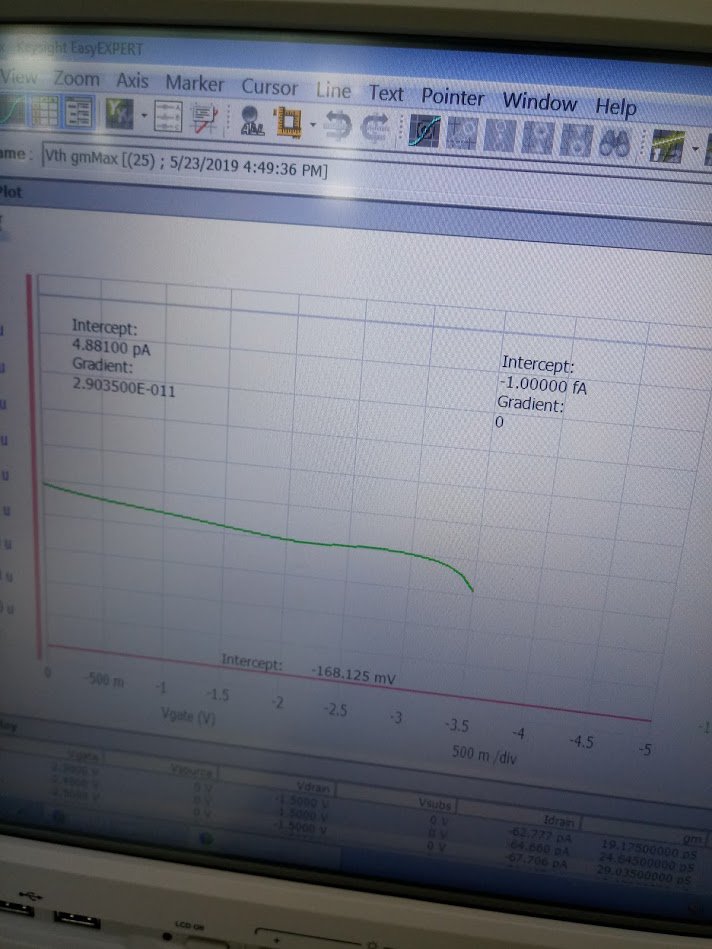Viewport: 712px width, 949px height.
Task: Open the Axis menu
Action: click(x=132, y=80)
